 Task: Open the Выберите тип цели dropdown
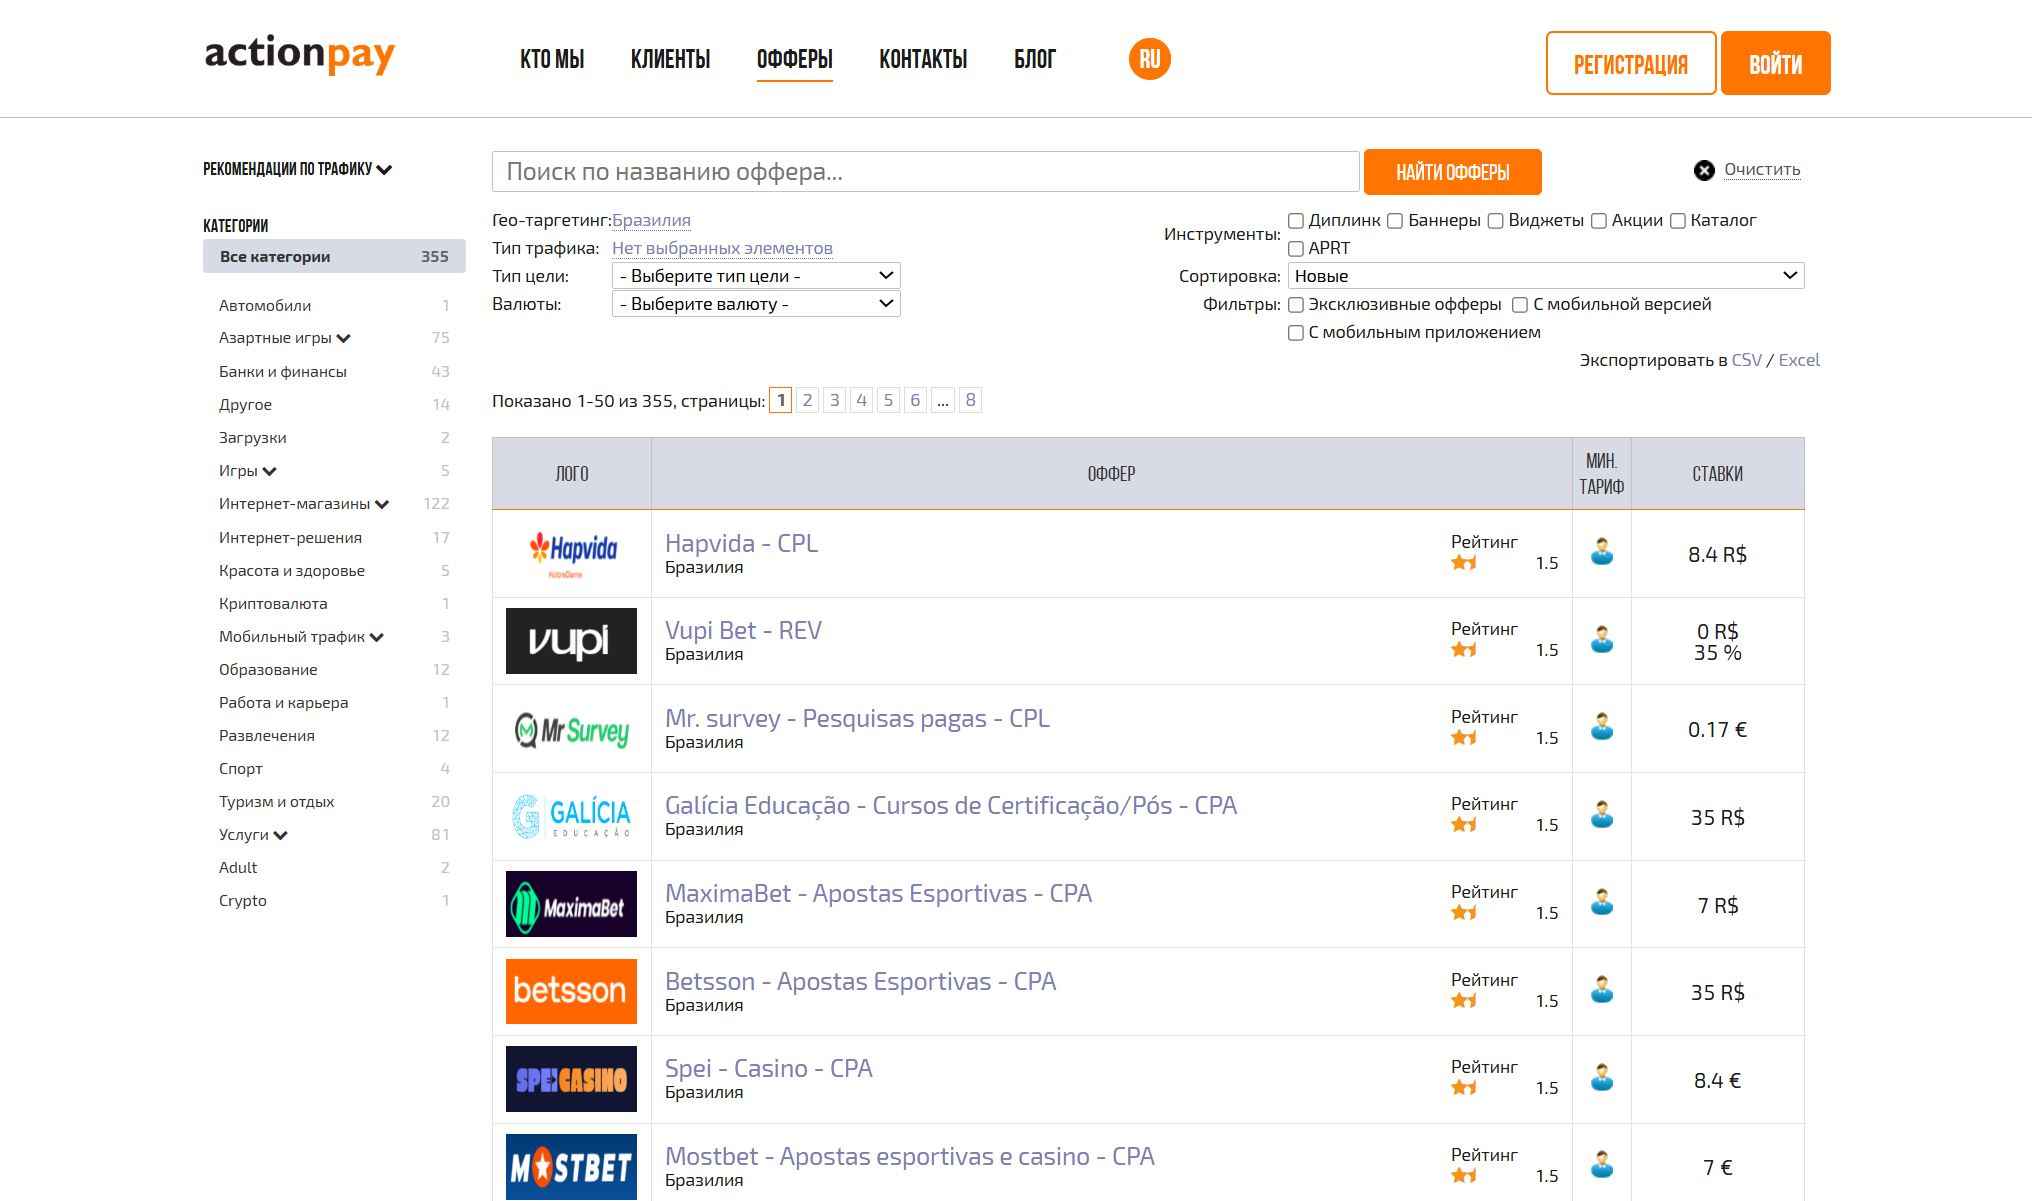[x=756, y=276]
